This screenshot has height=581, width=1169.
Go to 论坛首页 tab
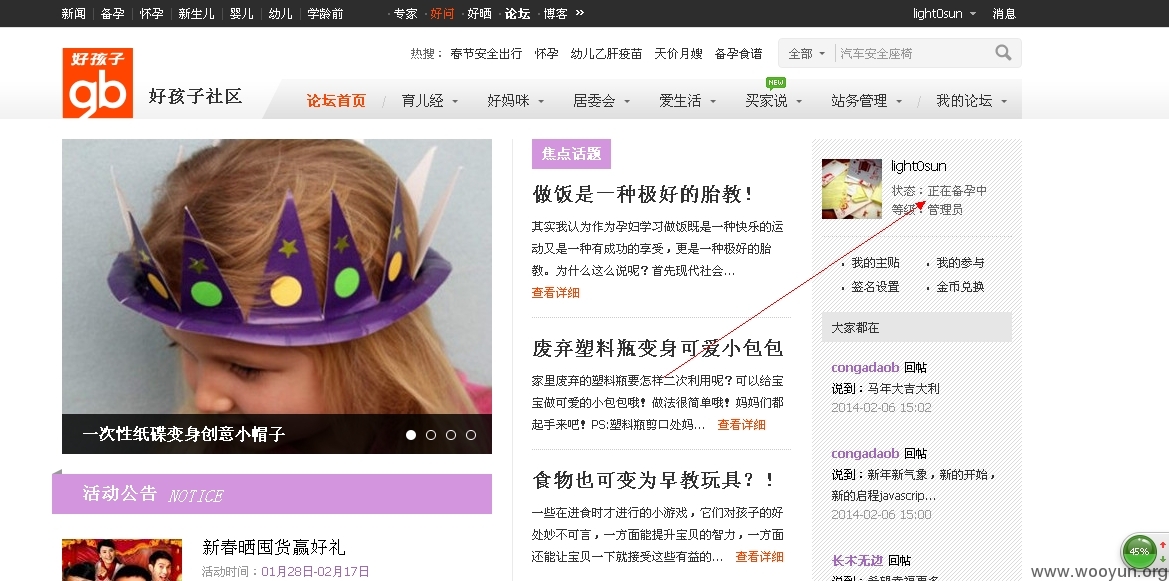click(336, 101)
